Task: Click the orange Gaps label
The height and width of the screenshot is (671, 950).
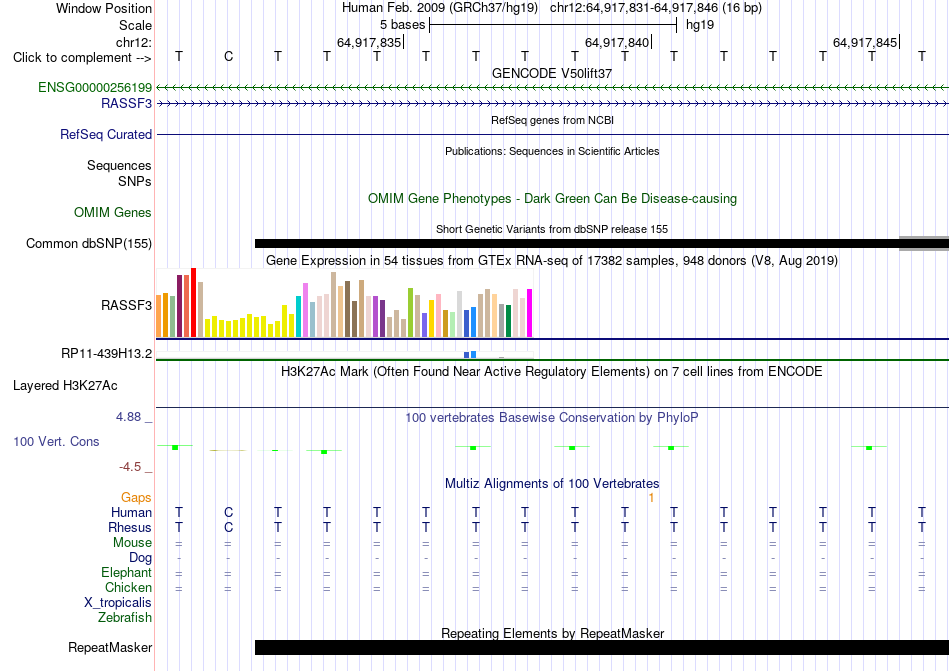Action: (136, 497)
